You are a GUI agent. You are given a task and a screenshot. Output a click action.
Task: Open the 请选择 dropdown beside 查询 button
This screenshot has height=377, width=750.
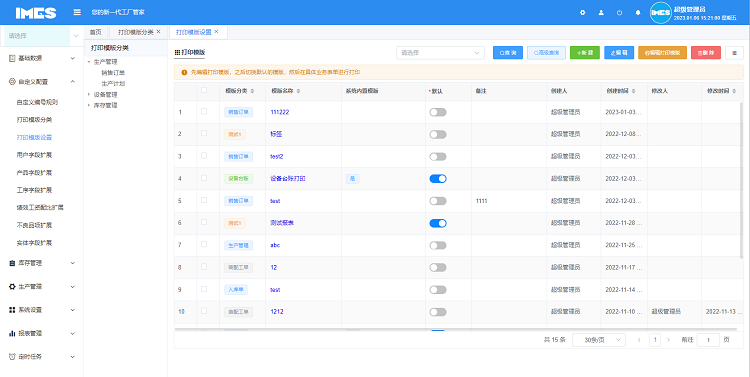pos(440,53)
